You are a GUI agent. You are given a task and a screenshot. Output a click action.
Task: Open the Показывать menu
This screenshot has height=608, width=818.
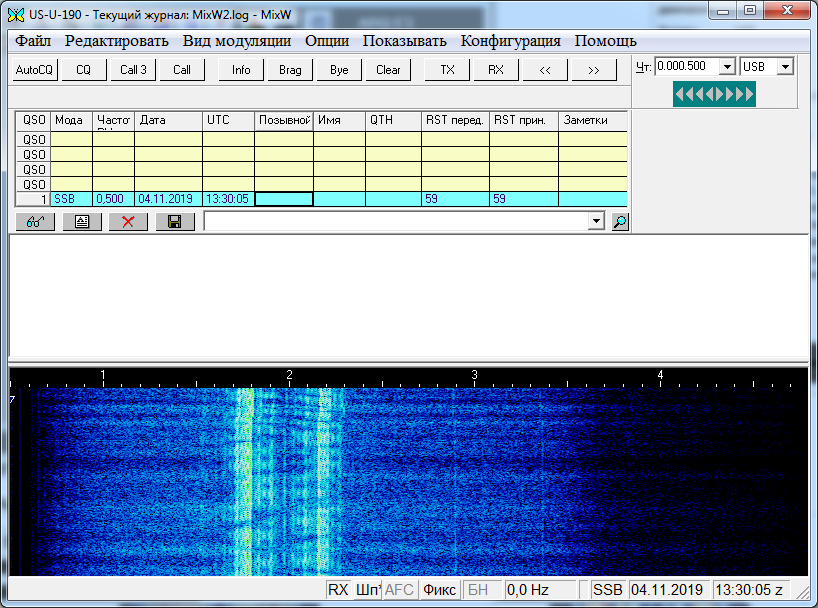(405, 41)
